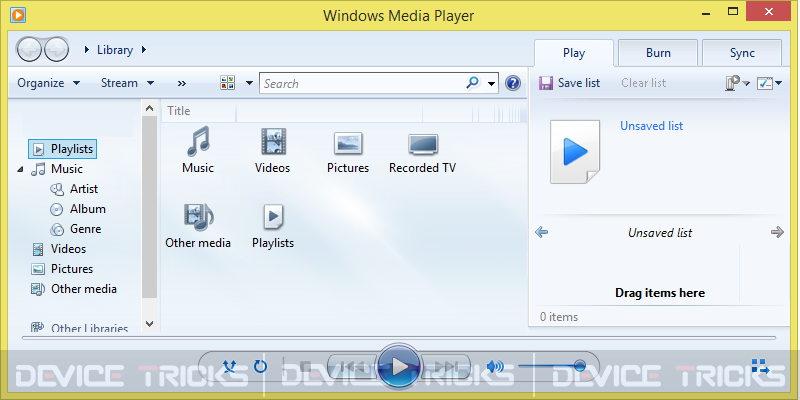This screenshot has width=800, height=400.
Task: Switch to Now Playing view icon
Action: pyautogui.click(x=761, y=366)
